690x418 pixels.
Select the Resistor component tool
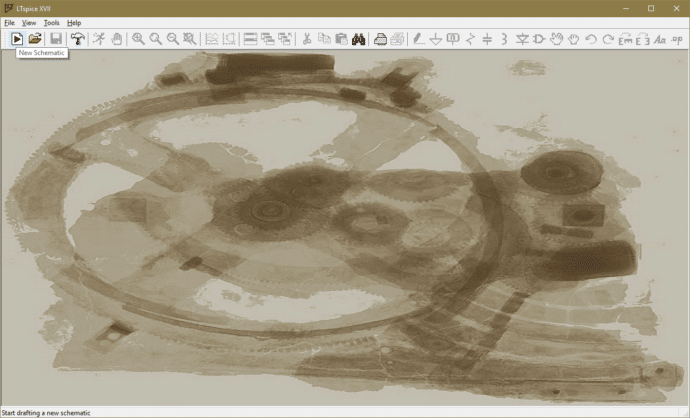470,39
